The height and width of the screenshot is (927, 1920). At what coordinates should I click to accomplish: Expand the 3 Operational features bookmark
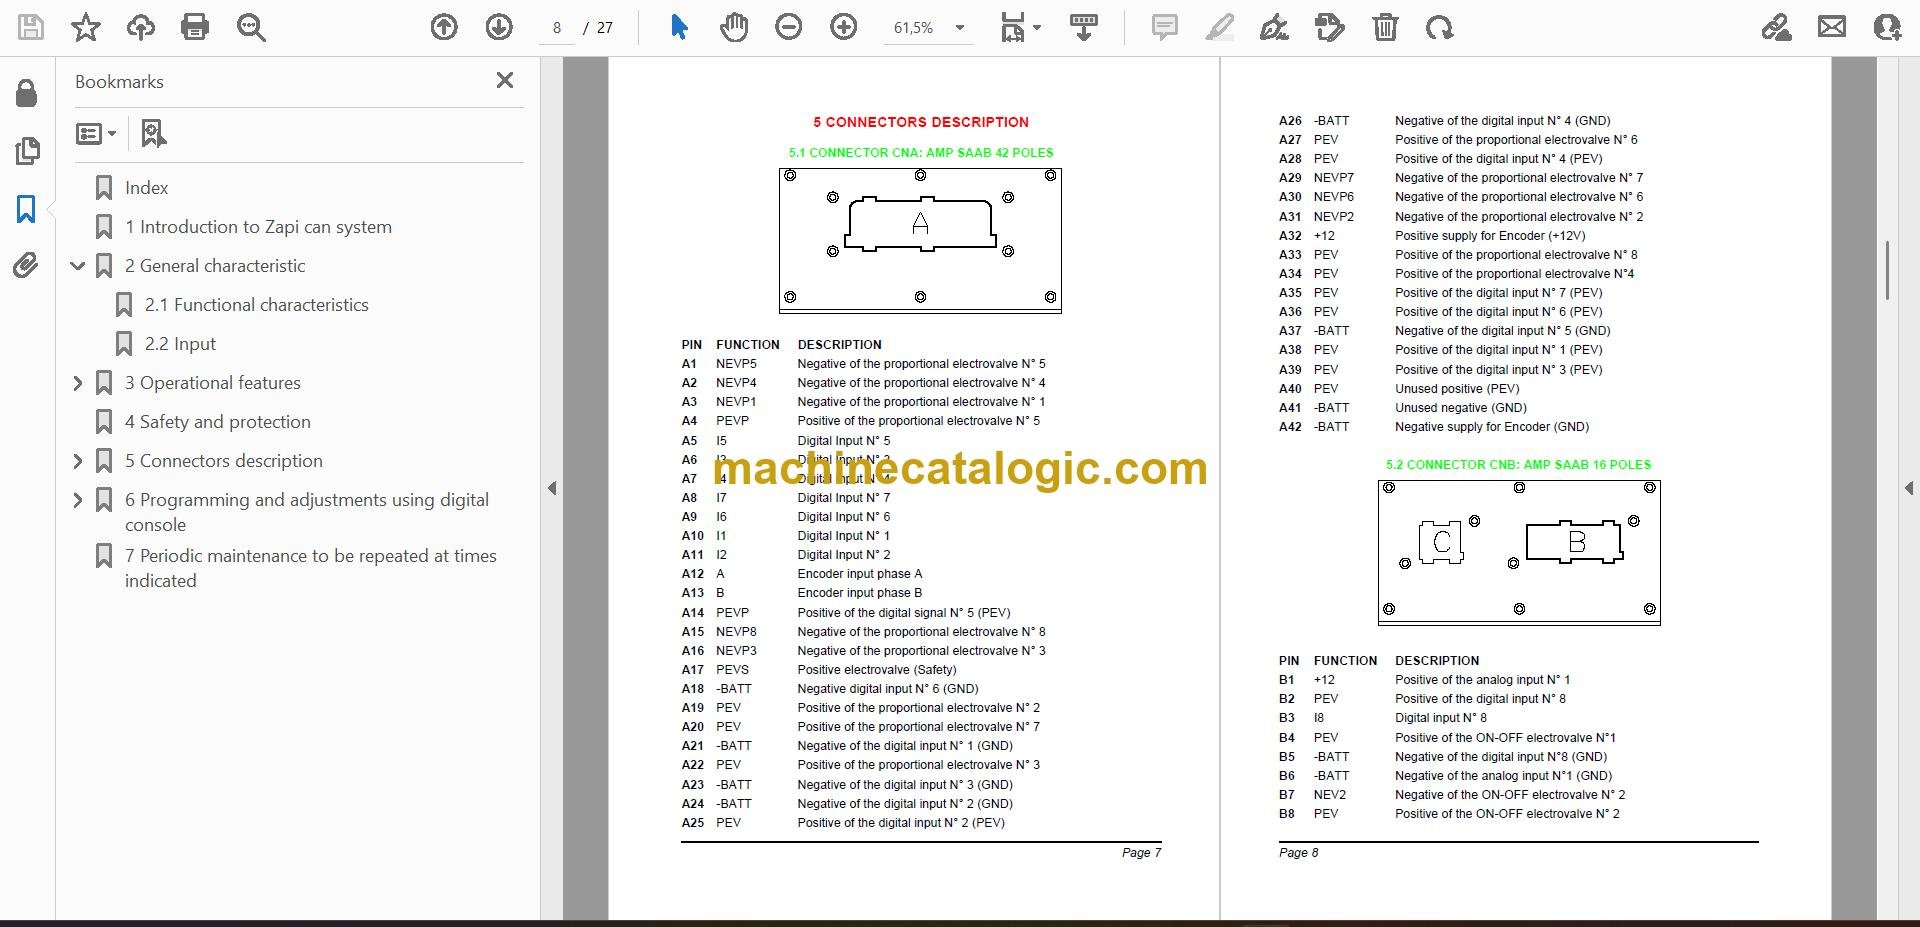(78, 383)
